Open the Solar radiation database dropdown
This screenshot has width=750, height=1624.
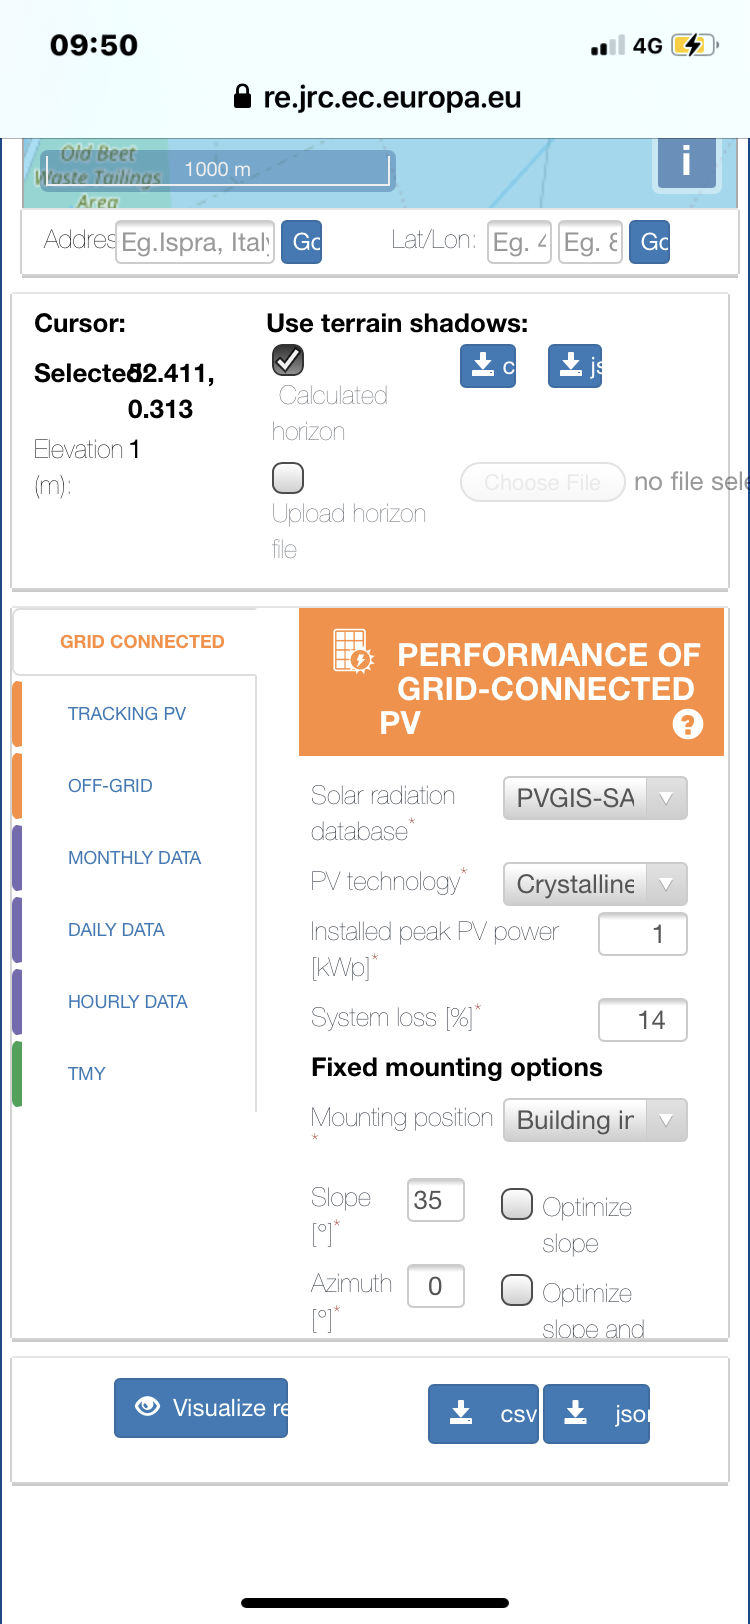coord(595,798)
